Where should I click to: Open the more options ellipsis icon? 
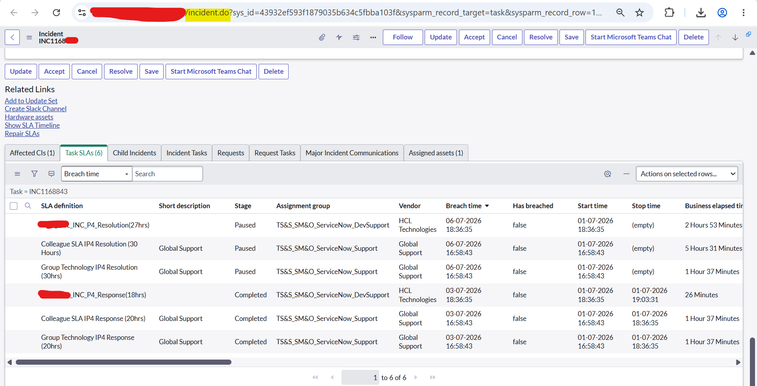pos(373,37)
